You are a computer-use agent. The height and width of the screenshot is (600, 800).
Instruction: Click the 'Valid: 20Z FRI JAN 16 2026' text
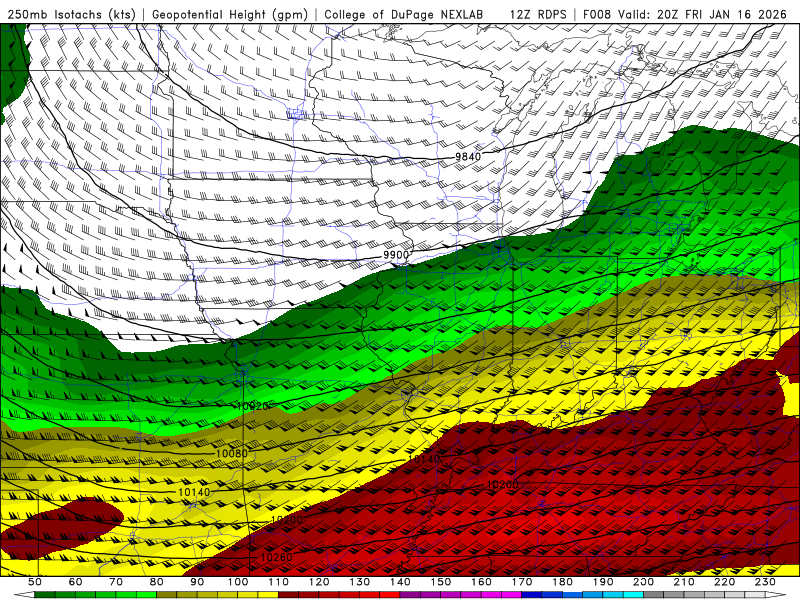coord(703,14)
